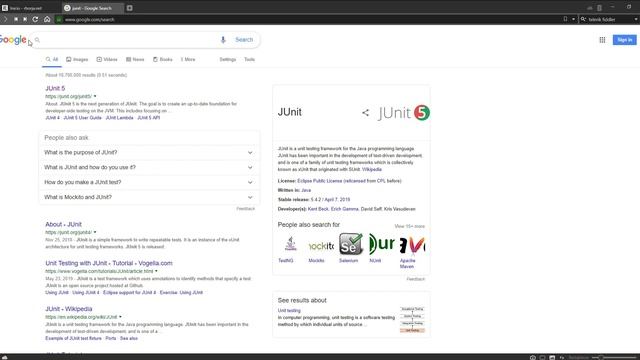The image size is (640, 360).
Task: Open dropdown arrow next to bookmark icon
Action: tap(573, 19)
